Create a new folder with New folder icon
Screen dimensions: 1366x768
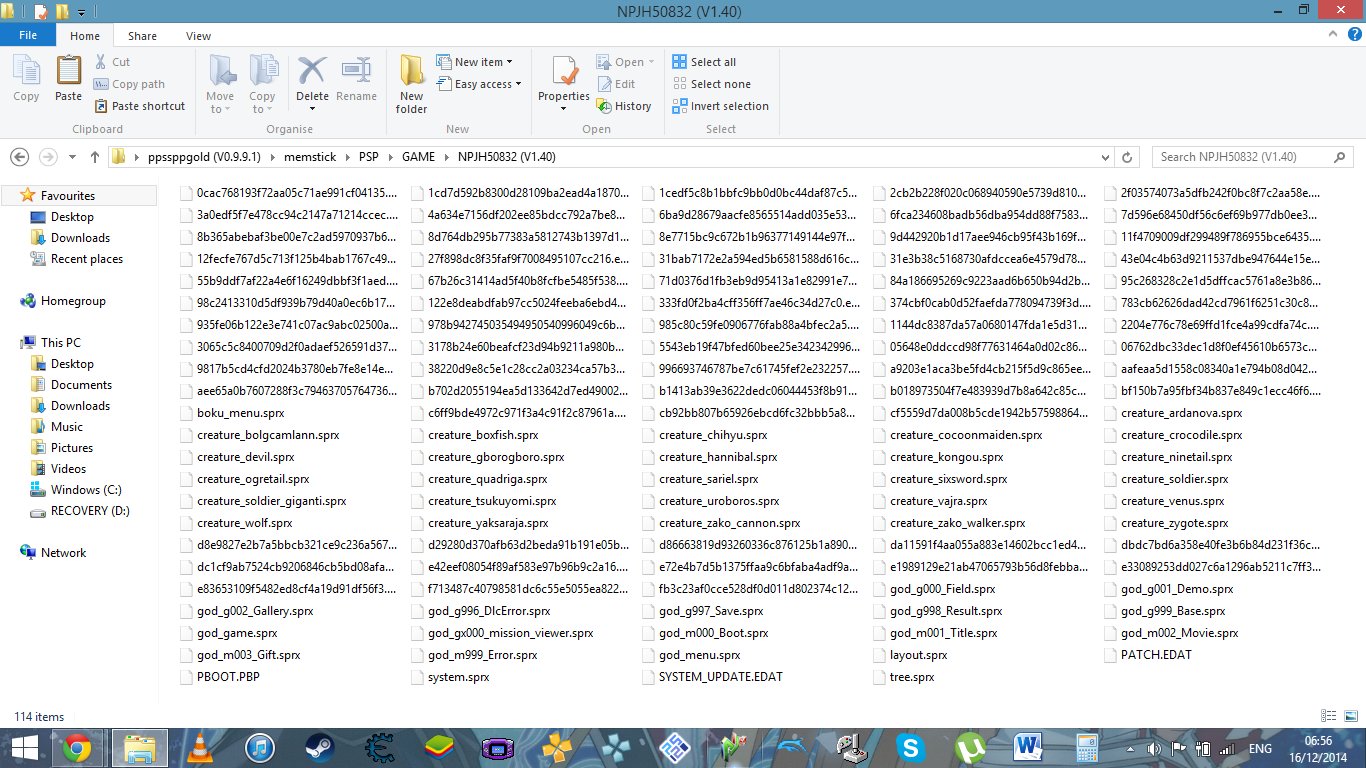pyautogui.click(x=411, y=82)
